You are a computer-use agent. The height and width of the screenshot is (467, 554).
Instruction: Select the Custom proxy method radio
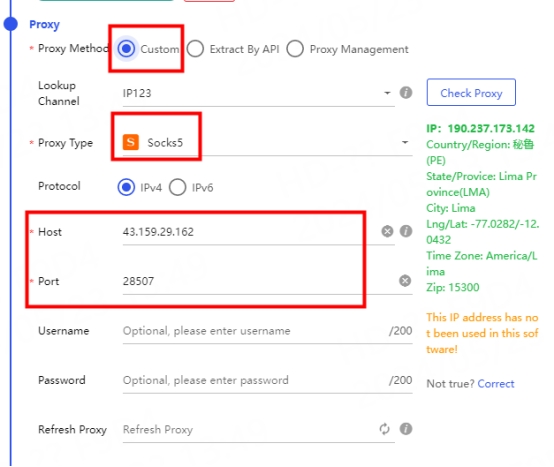(126, 48)
